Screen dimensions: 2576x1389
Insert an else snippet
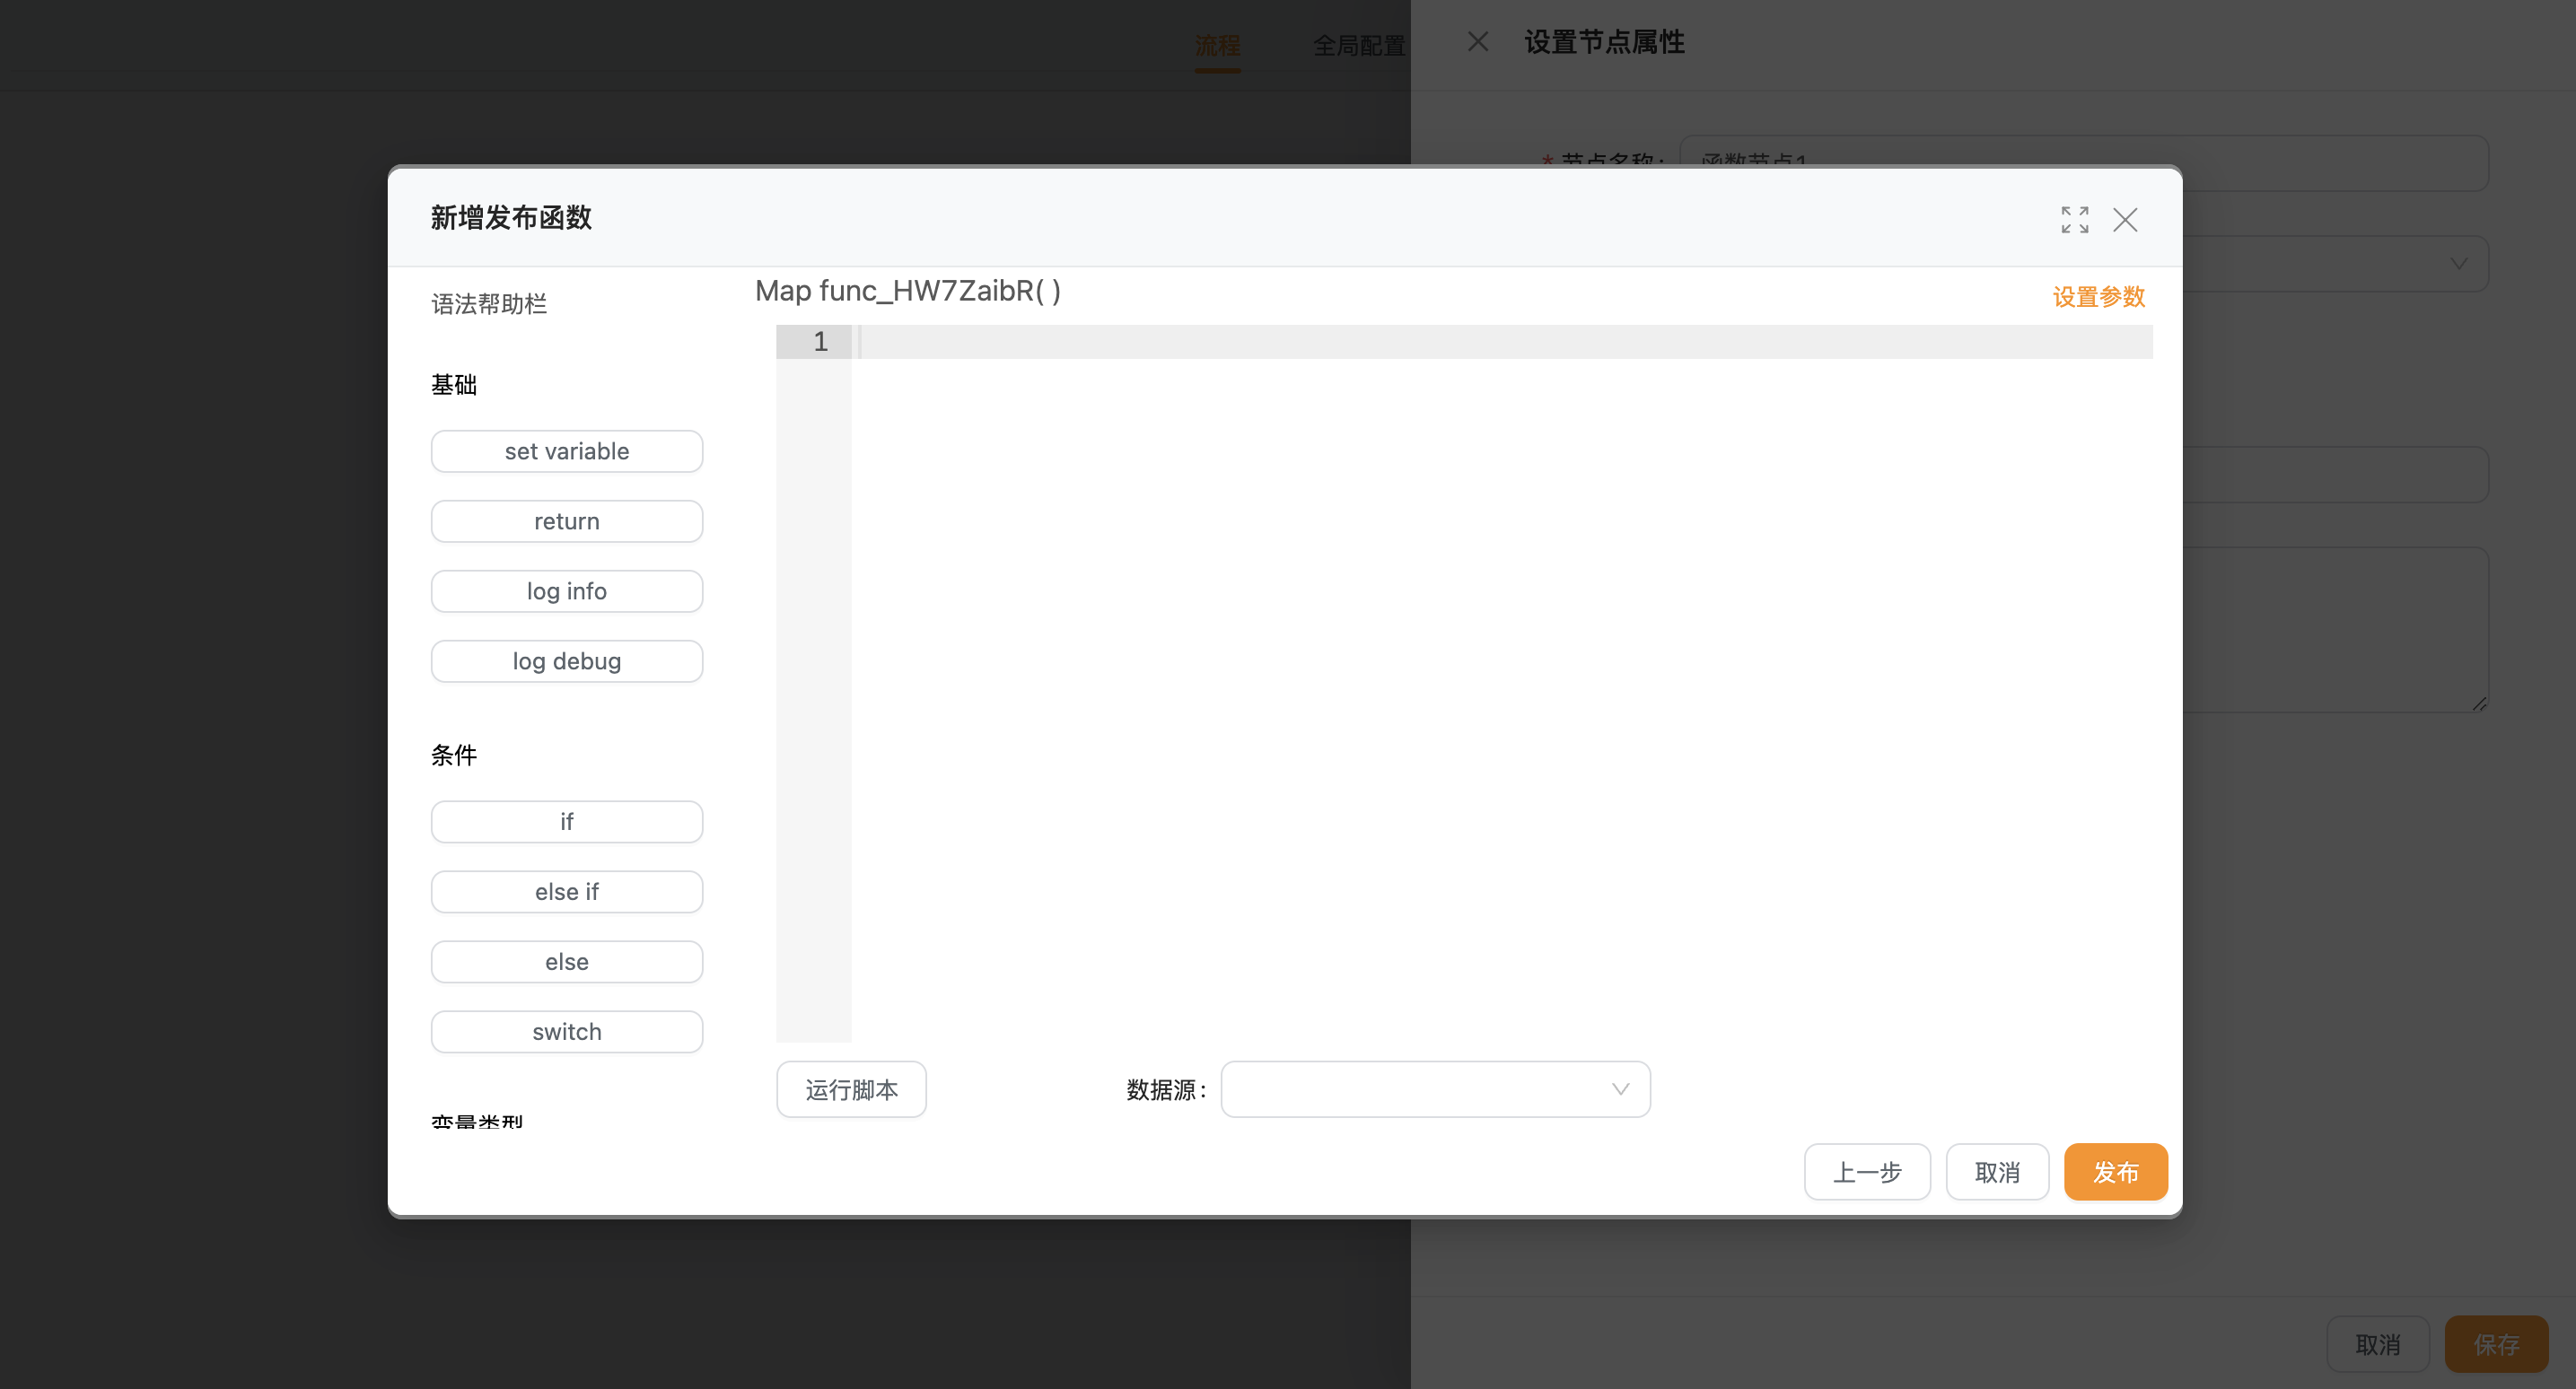[x=567, y=961]
